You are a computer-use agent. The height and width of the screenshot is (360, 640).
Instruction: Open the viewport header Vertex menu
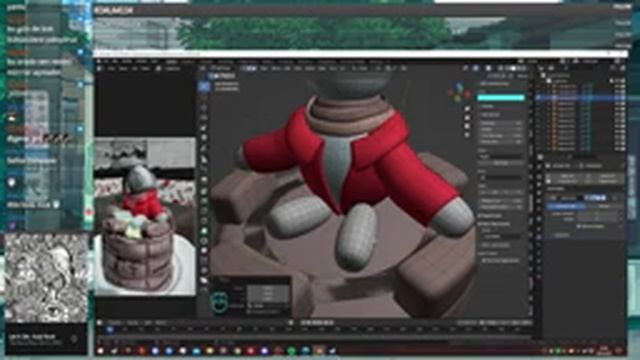(311, 68)
